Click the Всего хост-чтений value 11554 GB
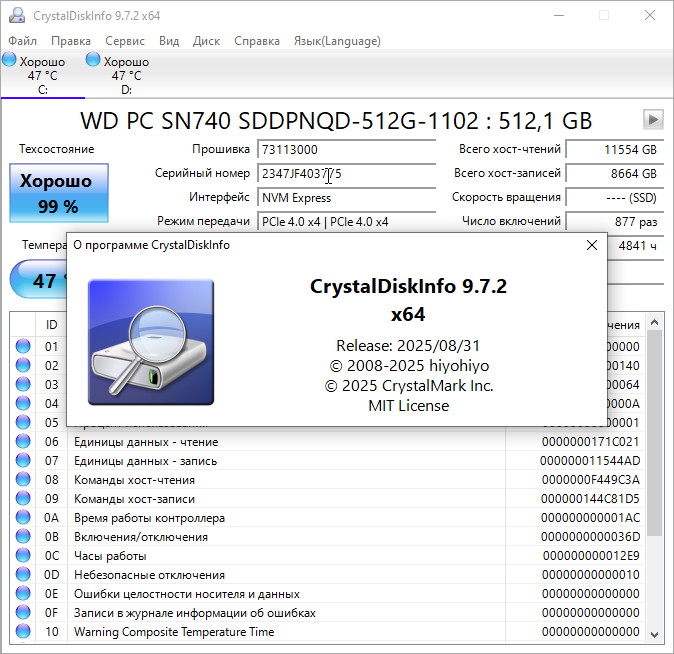Image resolution: width=674 pixels, height=654 pixels. [x=615, y=150]
